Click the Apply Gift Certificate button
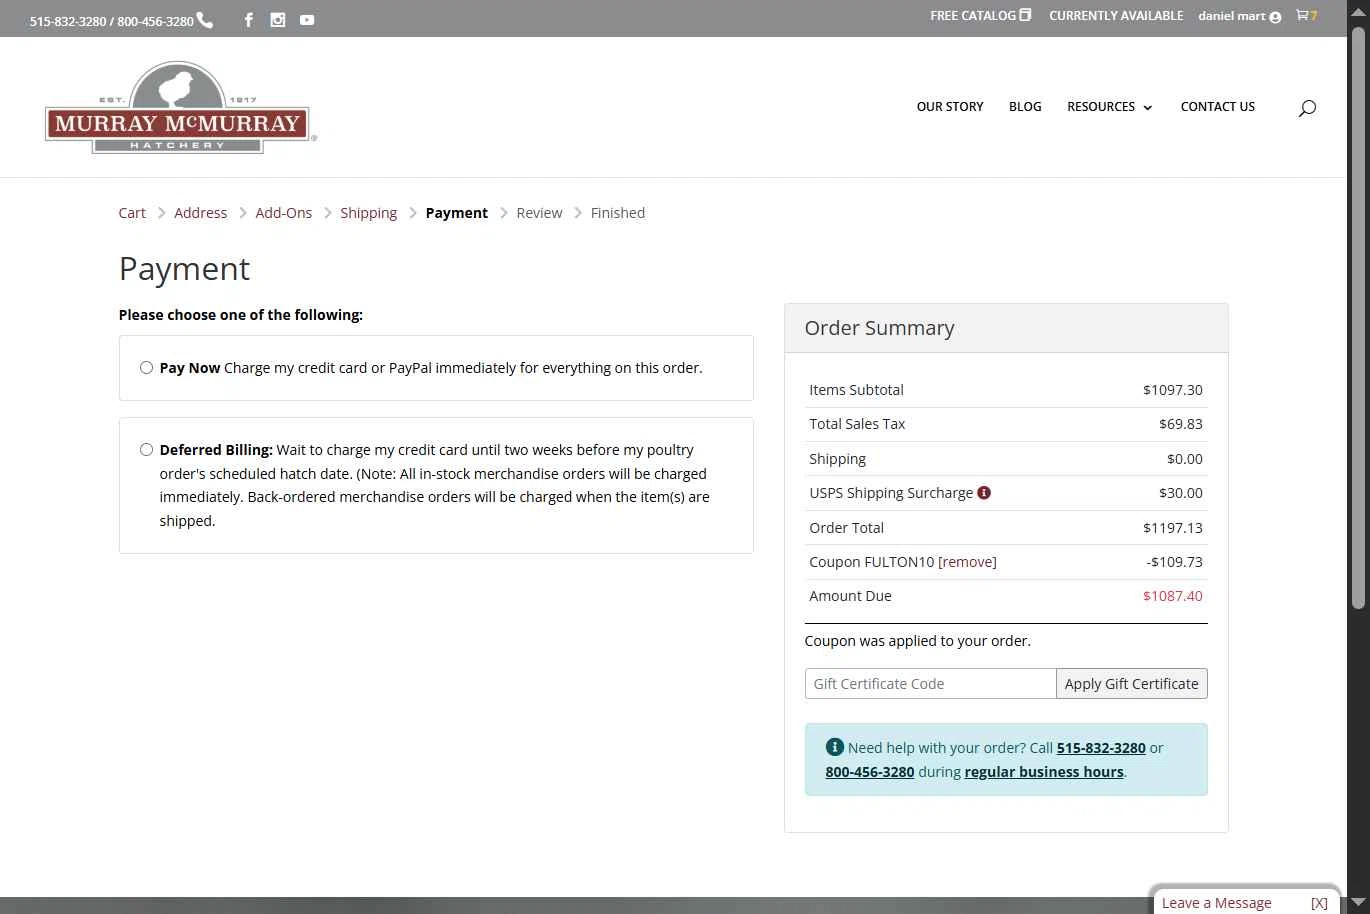The image size is (1370, 914). pyautogui.click(x=1131, y=684)
